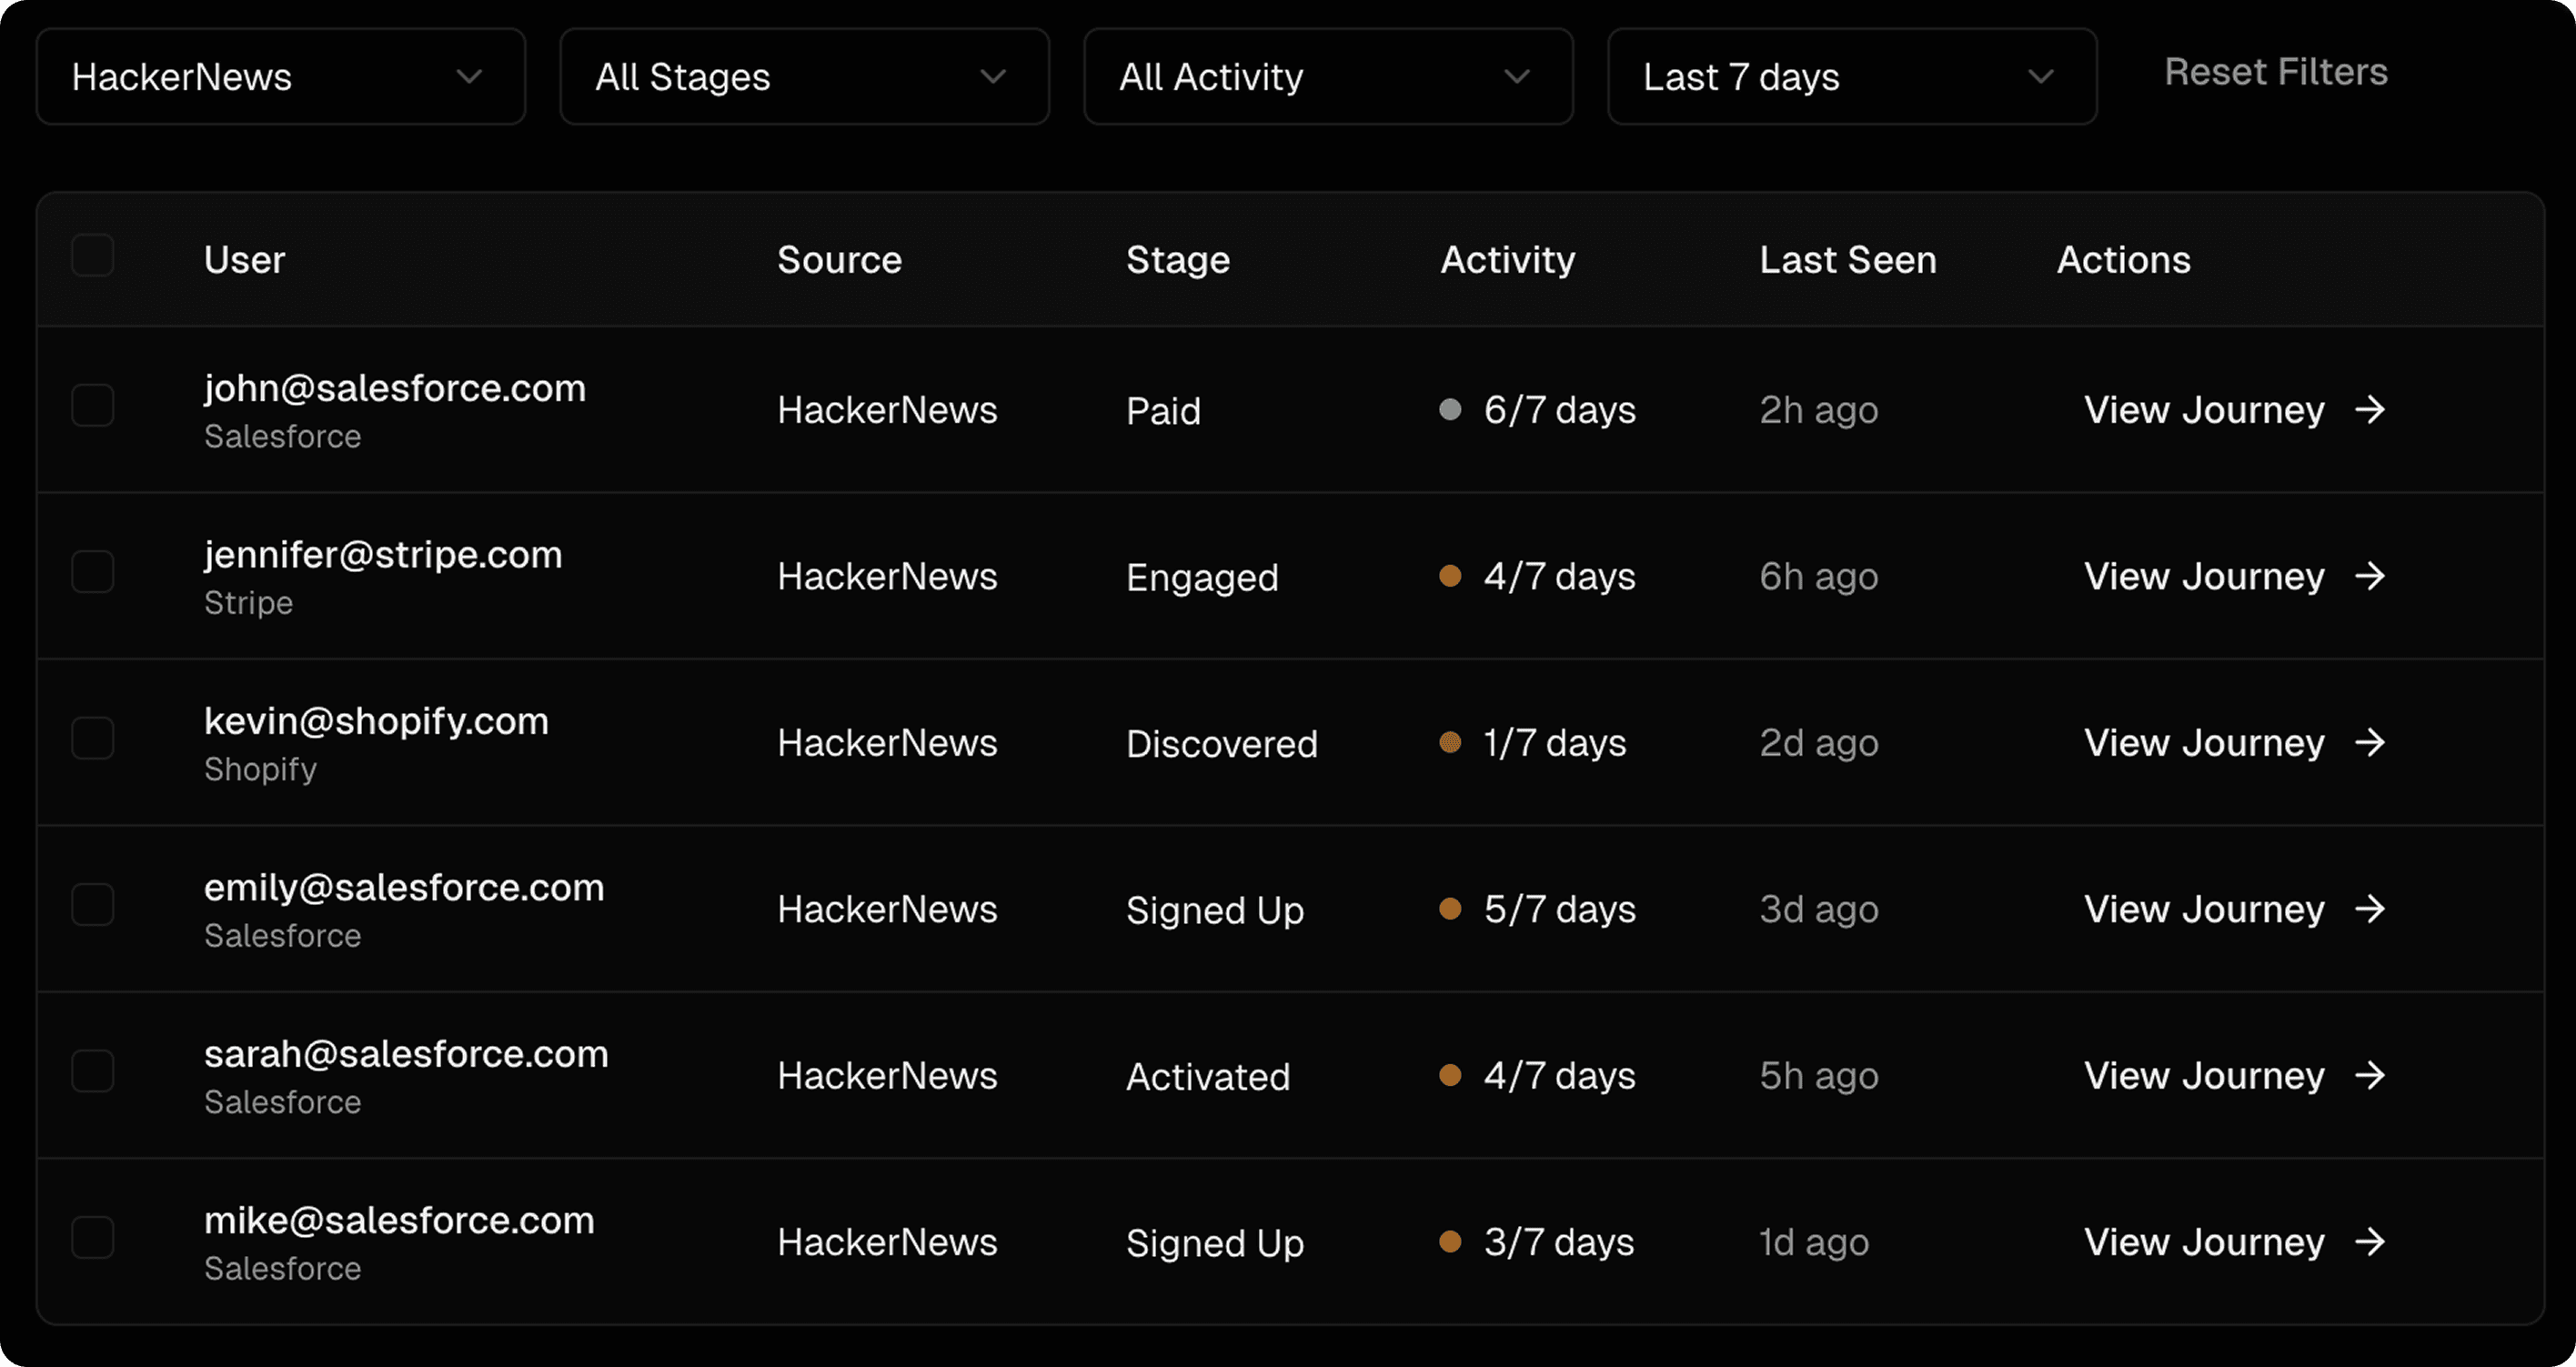Expand the All Activity filter dropdown
The height and width of the screenshot is (1367, 2576).
[x=1328, y=77]
